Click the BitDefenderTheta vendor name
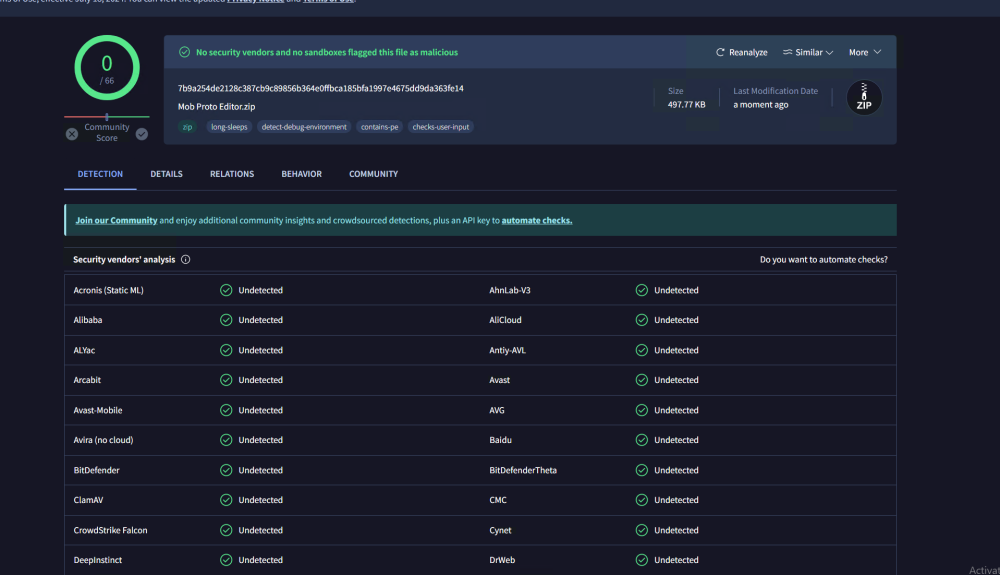The image size is (1000, 575). point(523,470)
